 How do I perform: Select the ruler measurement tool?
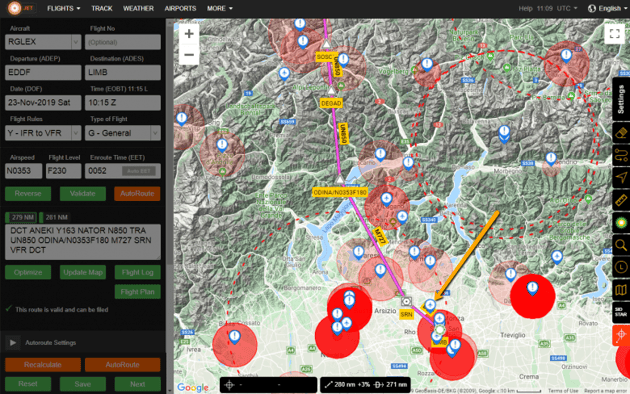click(621, 200)
